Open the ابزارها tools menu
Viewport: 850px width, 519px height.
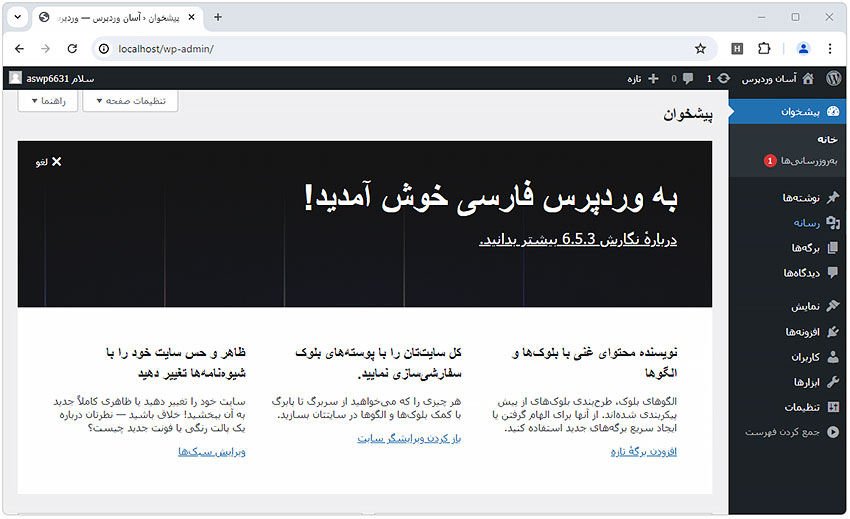click(x=788, y=382)
